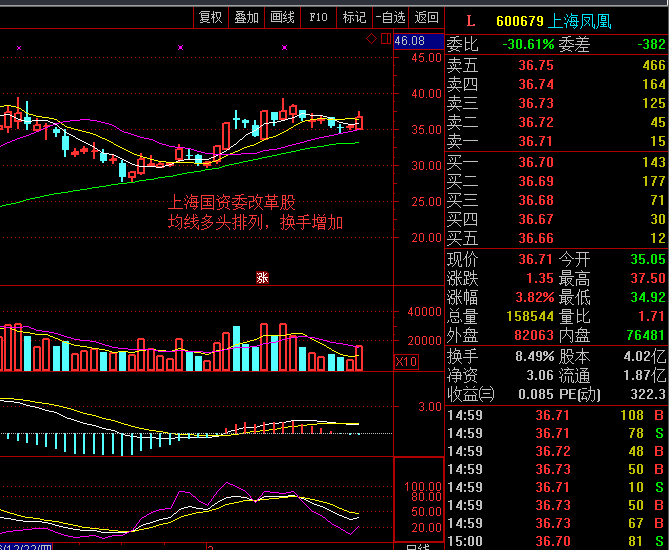Click the 委比 value -30.61%
This screenshot has height=550, width=669.
tap(528, 44)
